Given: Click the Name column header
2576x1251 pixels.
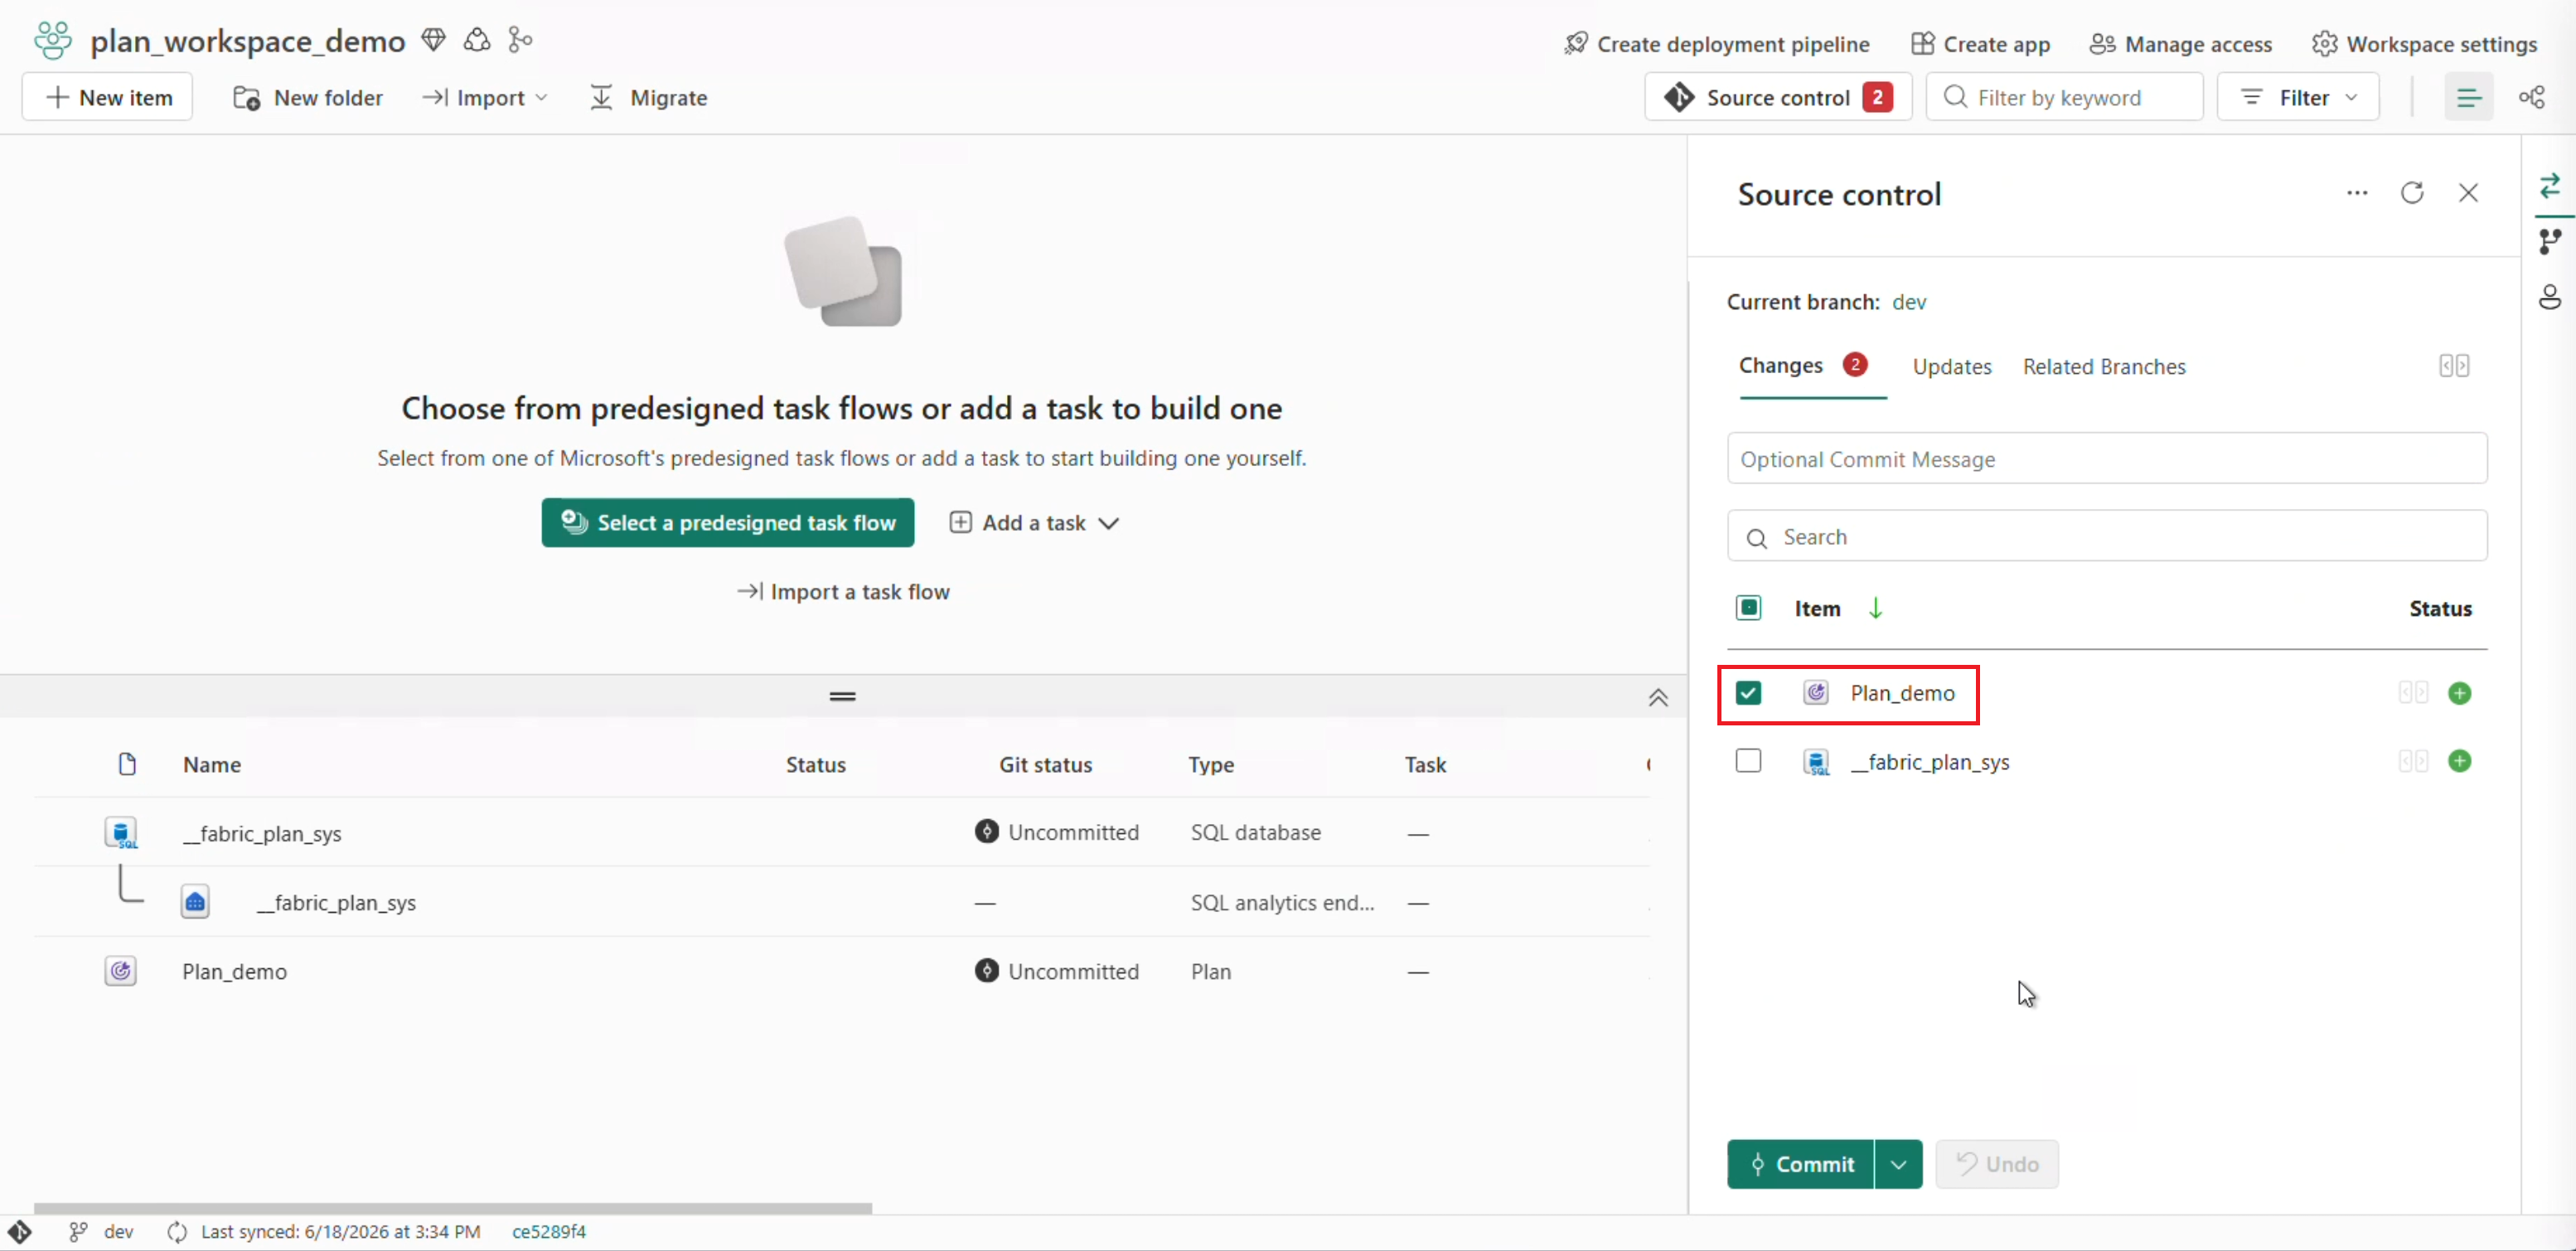Looking at the screenshot, I should coord(212,765).
